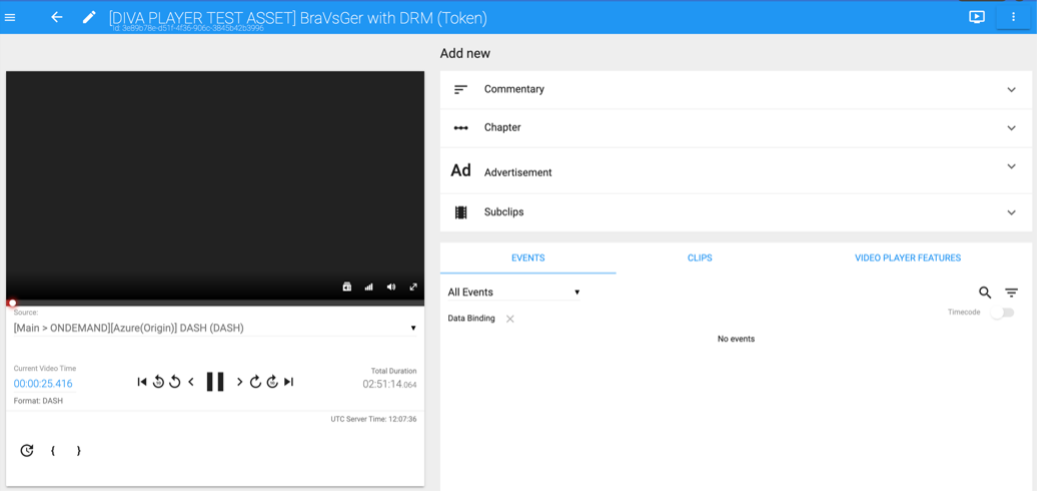The height and width of the screenshot is (495, 1041).
Task: Mute the video with speaker icon
Action: [x=391, y=287]
